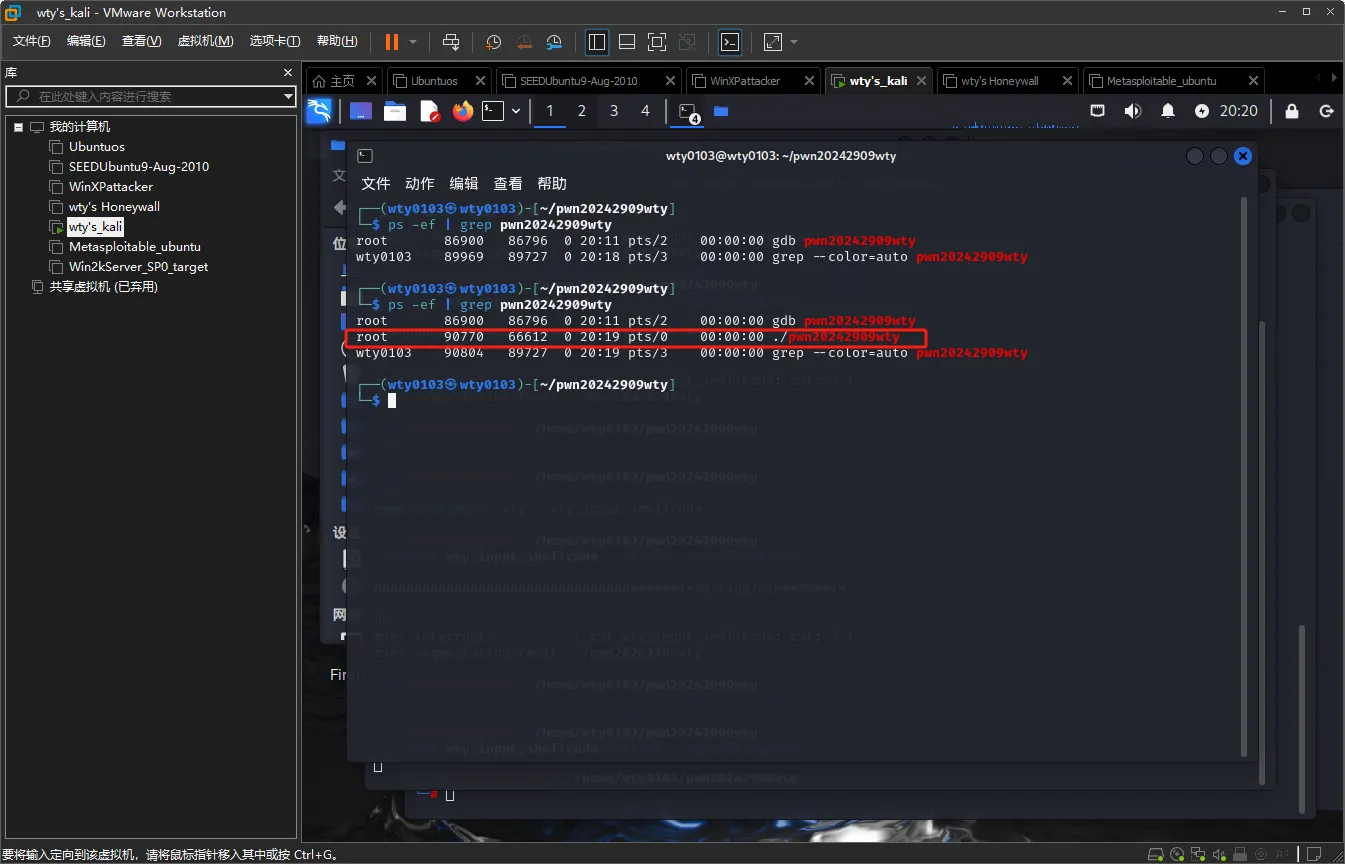This screenshot has height=864, width=1345.
Task: Click the terminal window scrollbar
Action: pyautogui.click(x=1244, y=475)
